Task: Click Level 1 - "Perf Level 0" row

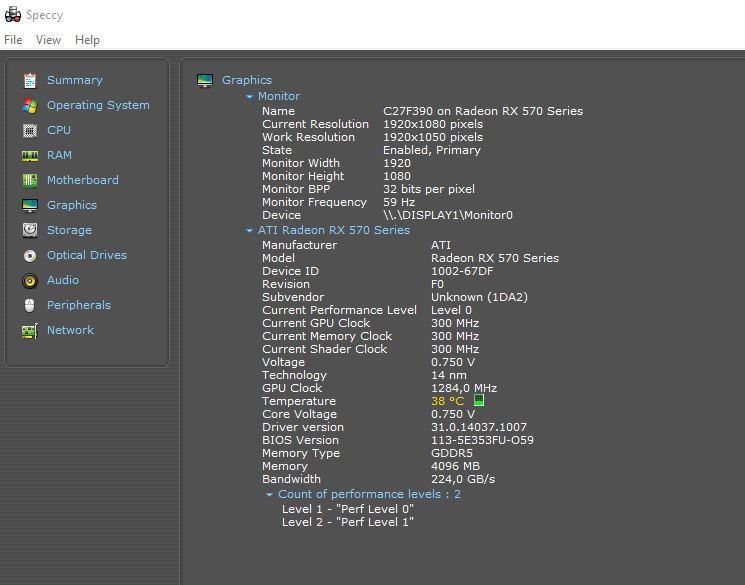Action: [348, 509]
